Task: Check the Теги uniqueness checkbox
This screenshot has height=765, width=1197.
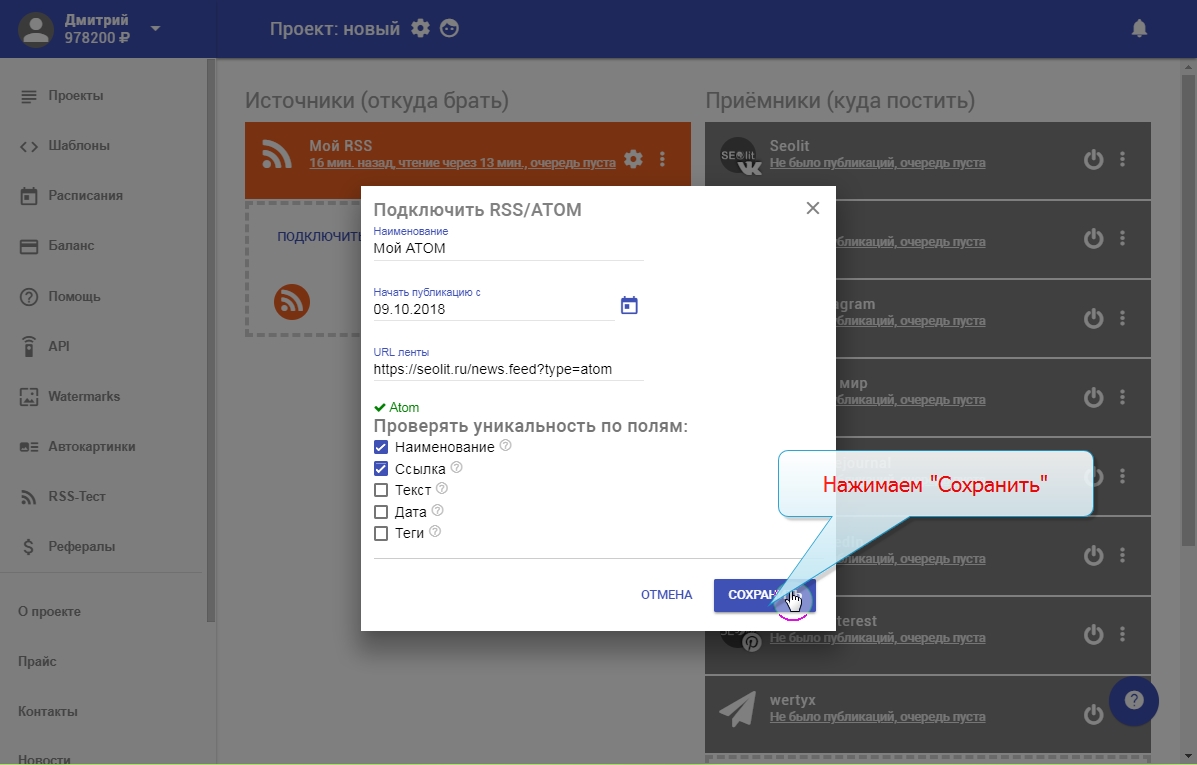Action: (x=381, y=534)
